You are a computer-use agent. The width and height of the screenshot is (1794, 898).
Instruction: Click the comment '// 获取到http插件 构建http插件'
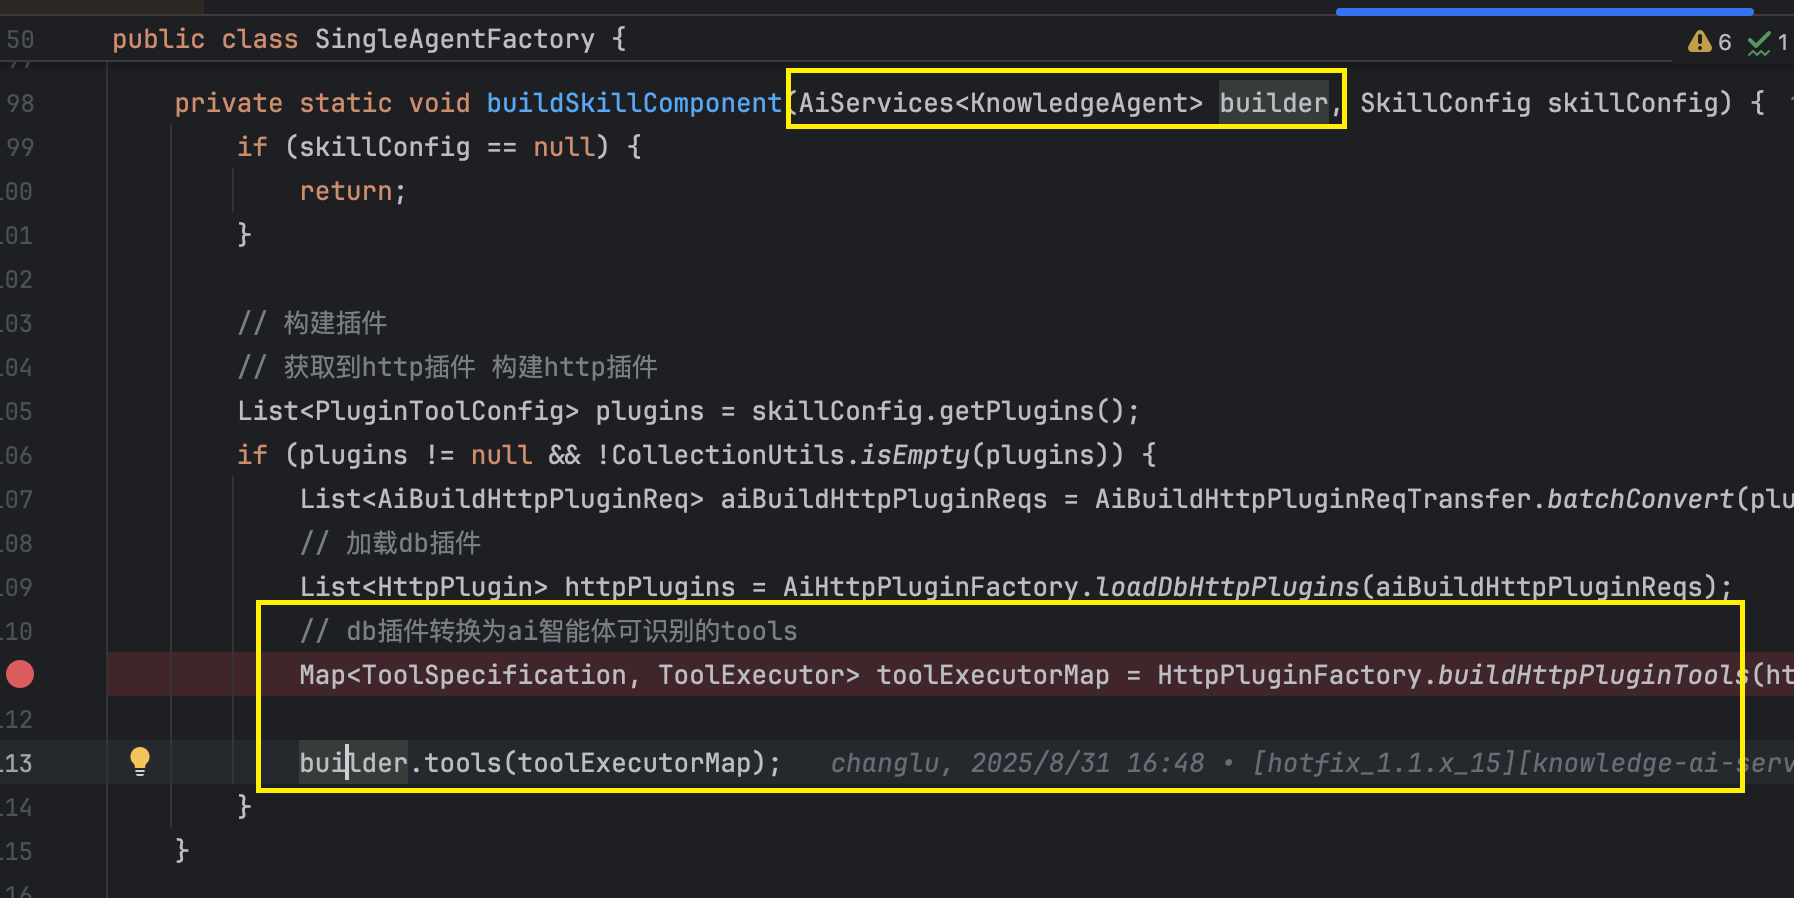pos(447,367)
